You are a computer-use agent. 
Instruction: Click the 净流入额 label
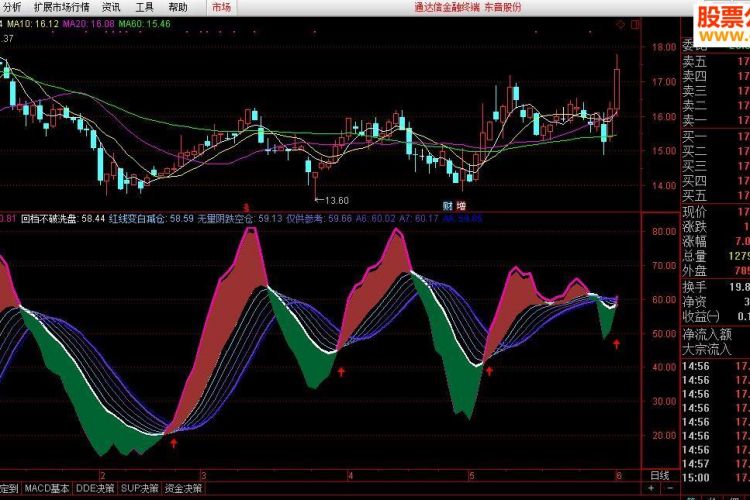tap(707, 334)
